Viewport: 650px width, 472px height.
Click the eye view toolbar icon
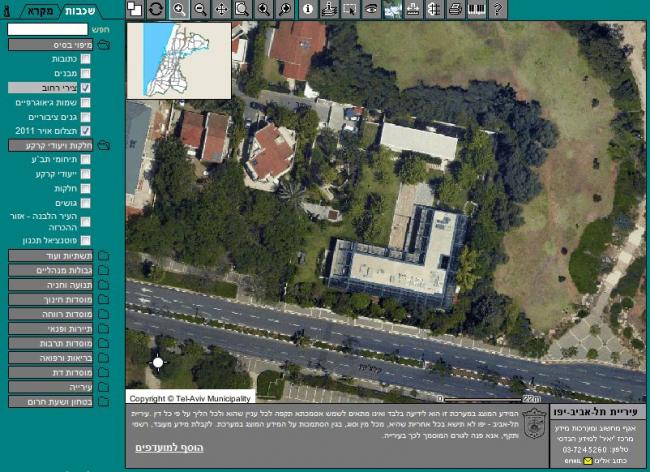[371, 9]
